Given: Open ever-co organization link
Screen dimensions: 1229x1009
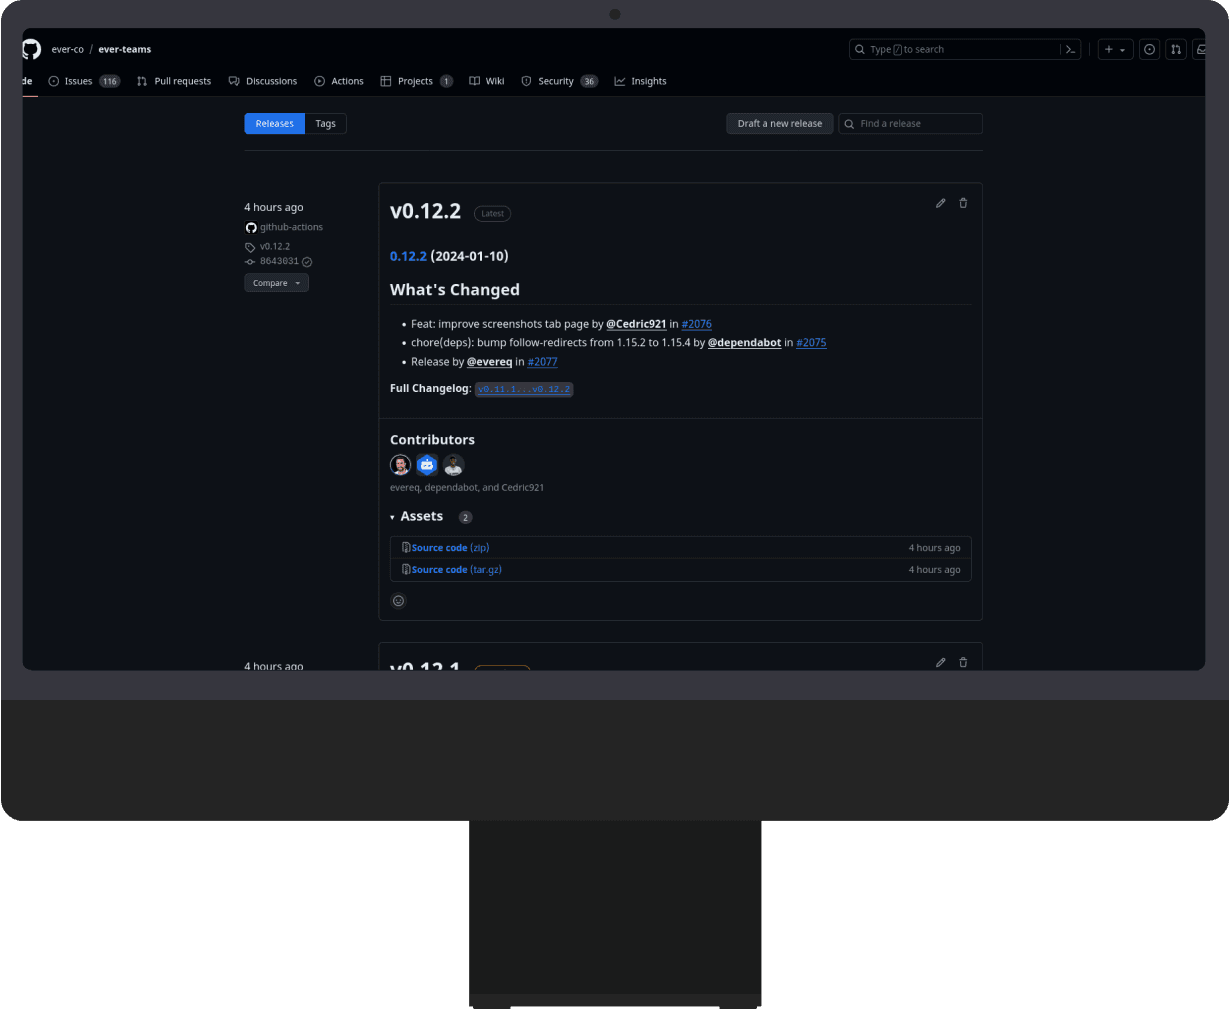Looking at the screenshot, I should [x=68, y=49].
